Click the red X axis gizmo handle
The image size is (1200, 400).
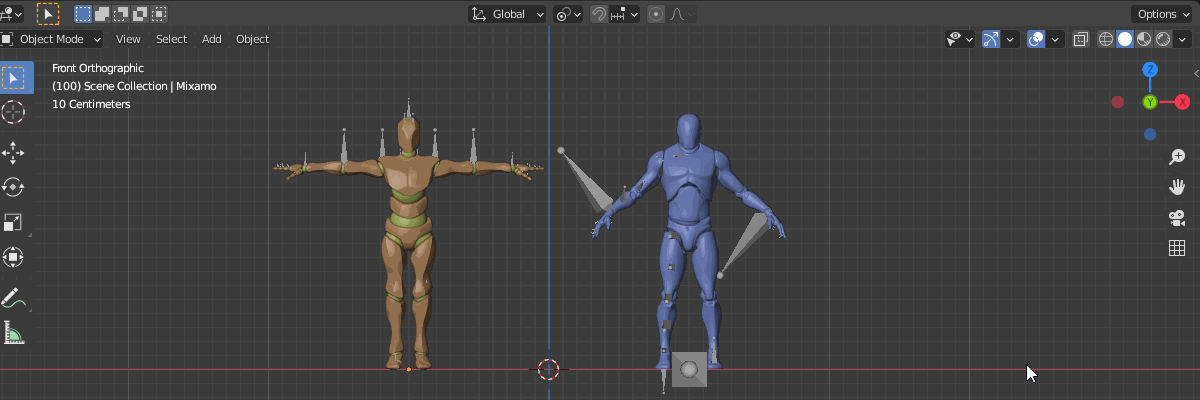pos(1182,102)
